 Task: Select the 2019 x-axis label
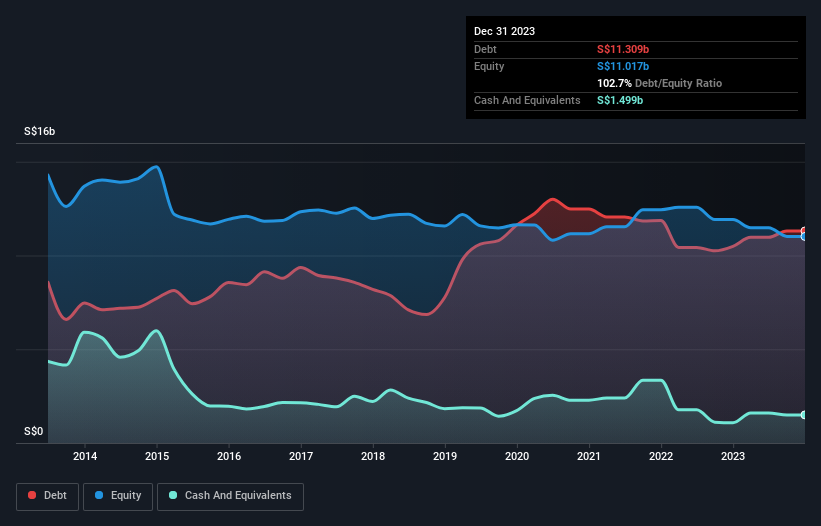[x=445, y=456]
